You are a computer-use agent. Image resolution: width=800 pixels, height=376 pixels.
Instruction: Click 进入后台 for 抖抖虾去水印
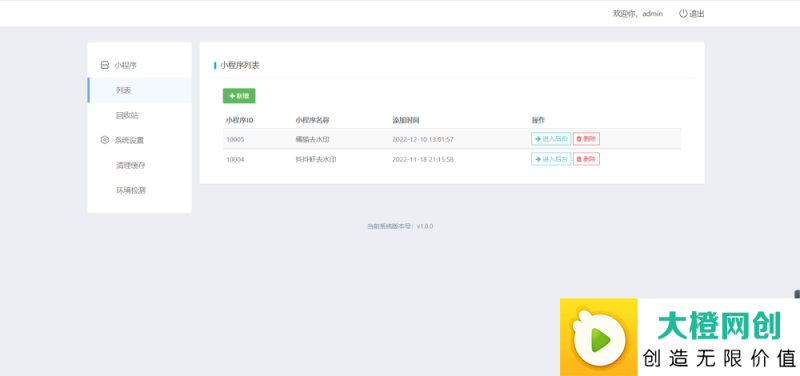(551, 159)
